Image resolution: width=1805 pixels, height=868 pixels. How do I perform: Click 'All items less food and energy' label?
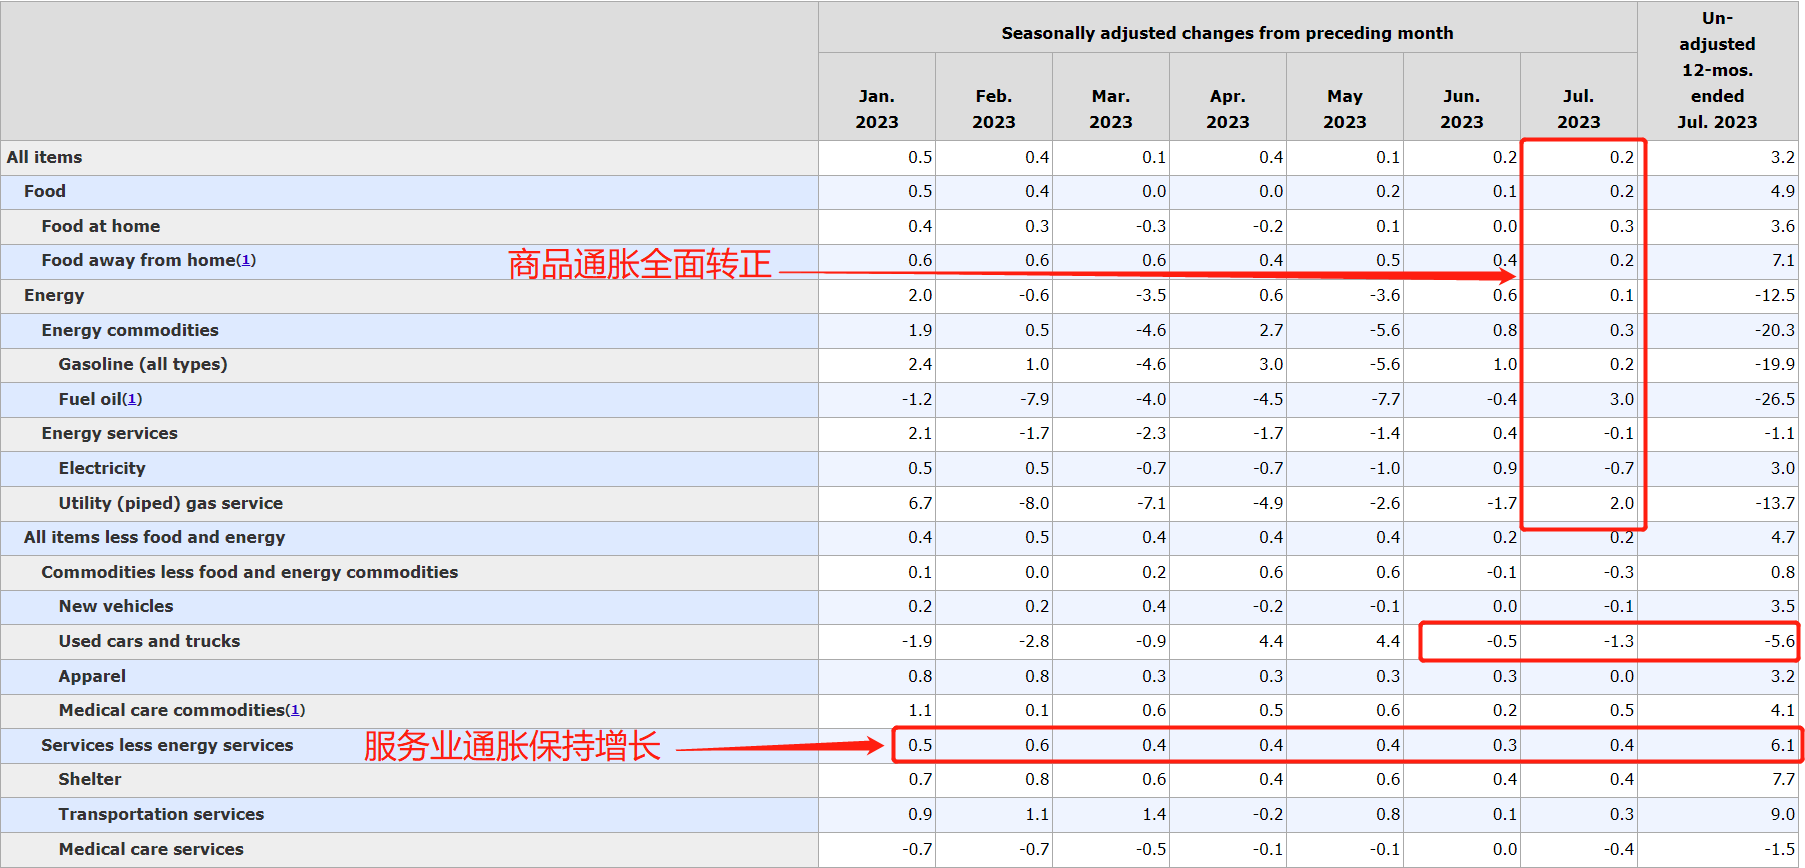click(x=155, y=537)
